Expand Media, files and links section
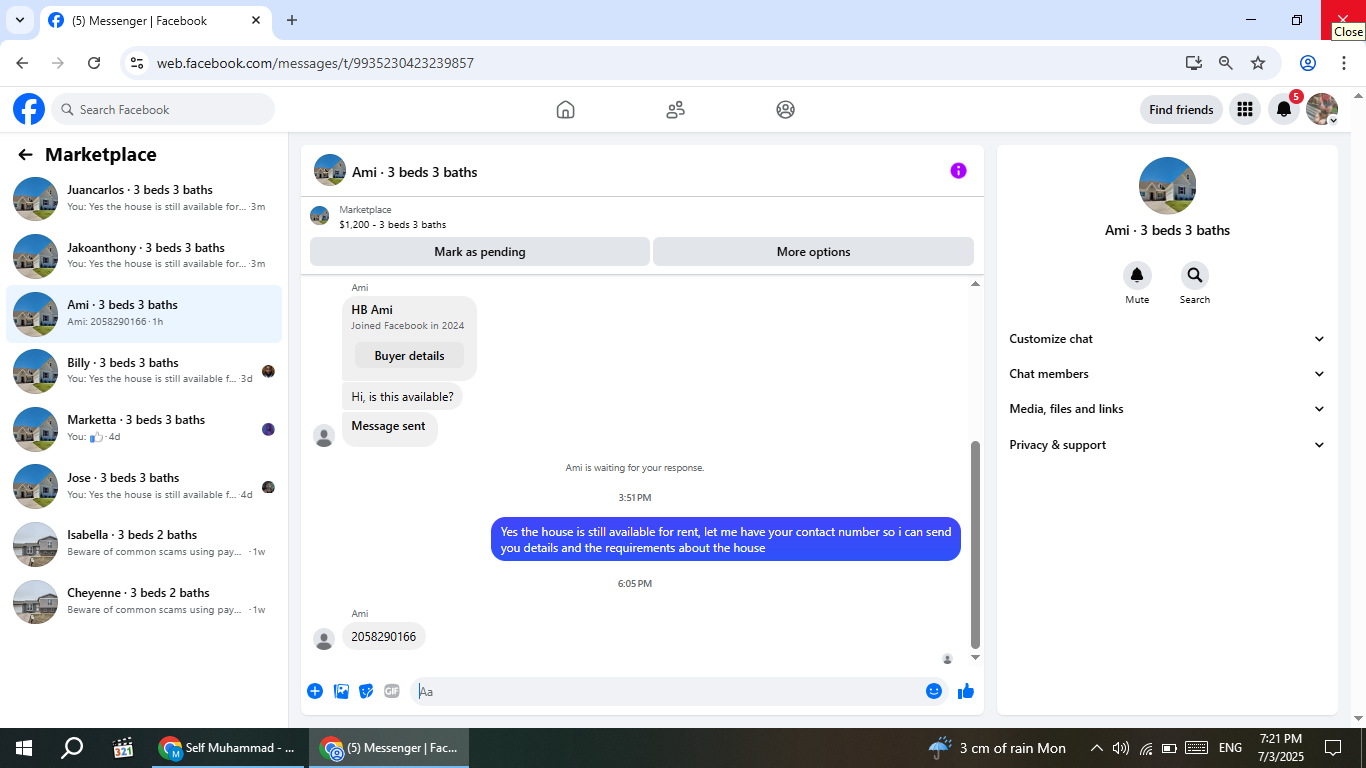This screenshot has height=768, width=1366. tap(1167, 409)
